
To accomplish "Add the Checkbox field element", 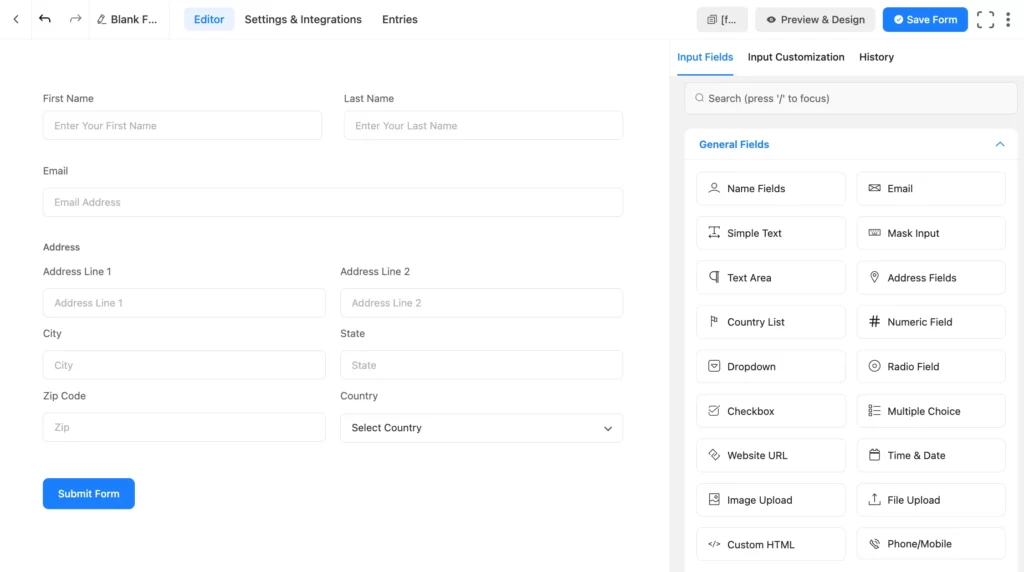I will click(x=771, y=411).
